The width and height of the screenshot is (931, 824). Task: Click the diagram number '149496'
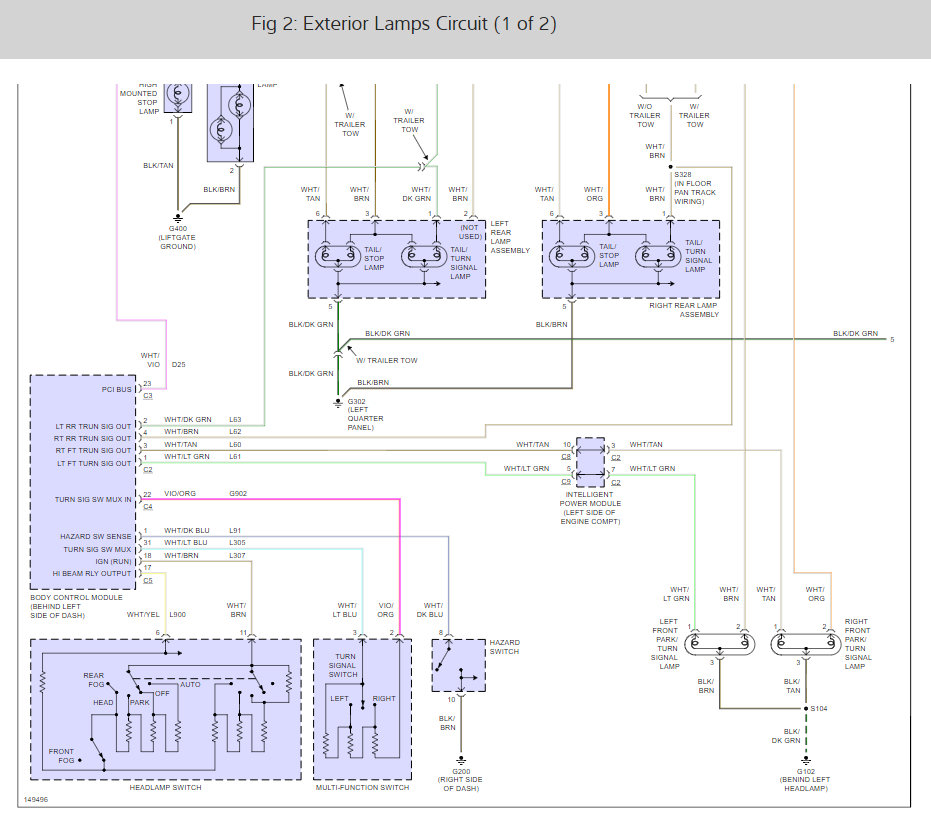point(36,800)
